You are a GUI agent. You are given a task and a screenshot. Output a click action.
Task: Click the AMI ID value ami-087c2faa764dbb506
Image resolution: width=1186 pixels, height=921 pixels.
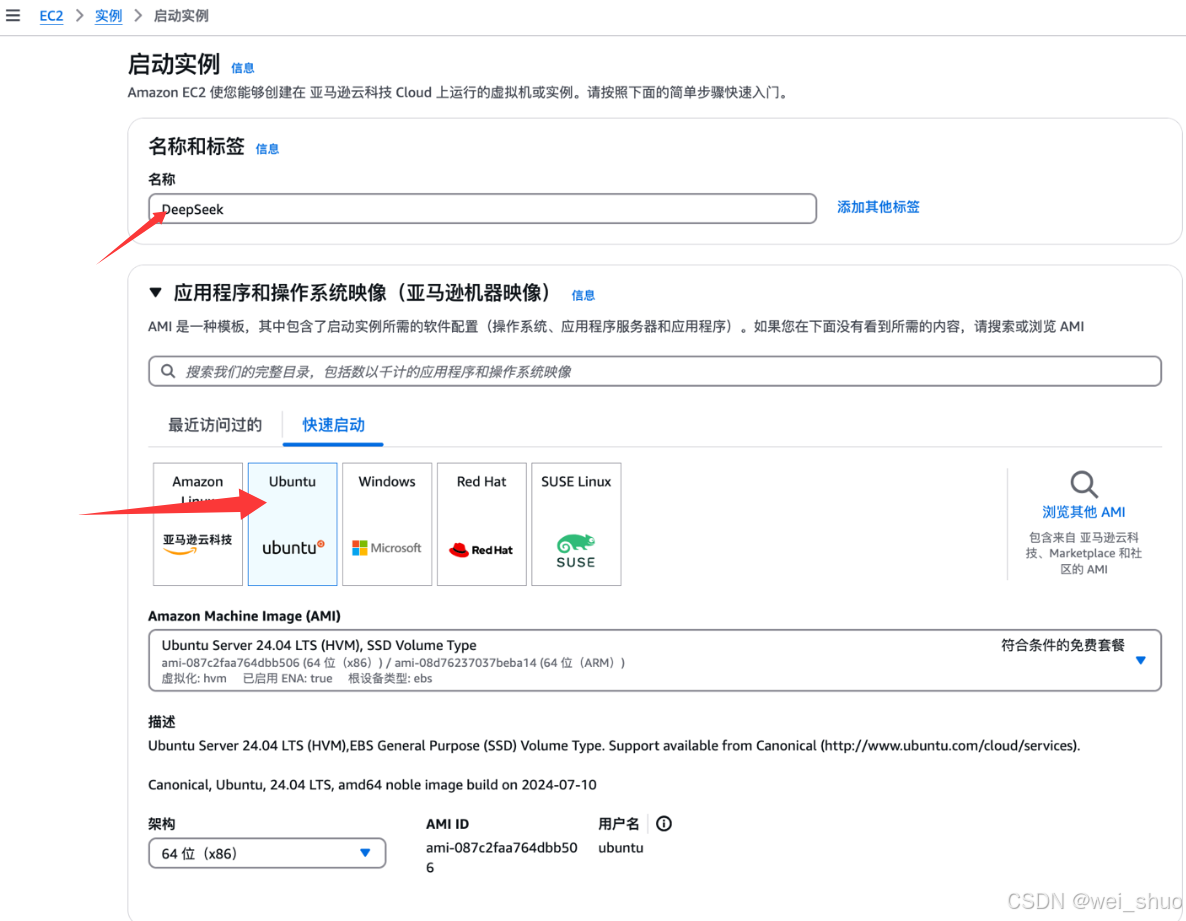coord(501,857)
